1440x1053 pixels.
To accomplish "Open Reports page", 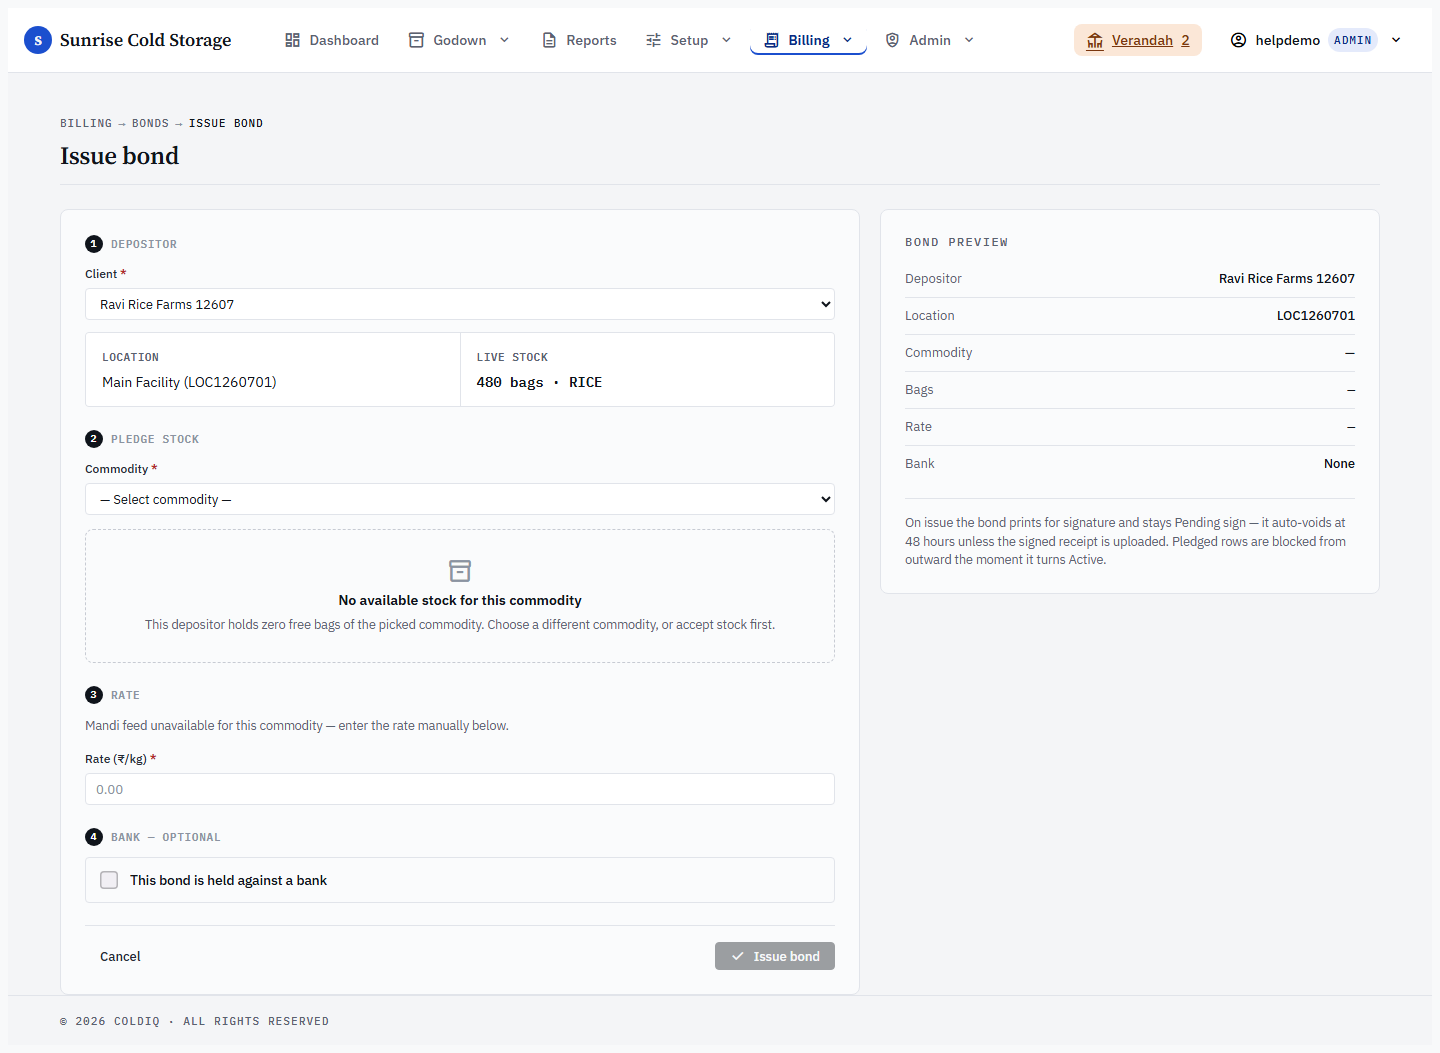I will (579, 40).
